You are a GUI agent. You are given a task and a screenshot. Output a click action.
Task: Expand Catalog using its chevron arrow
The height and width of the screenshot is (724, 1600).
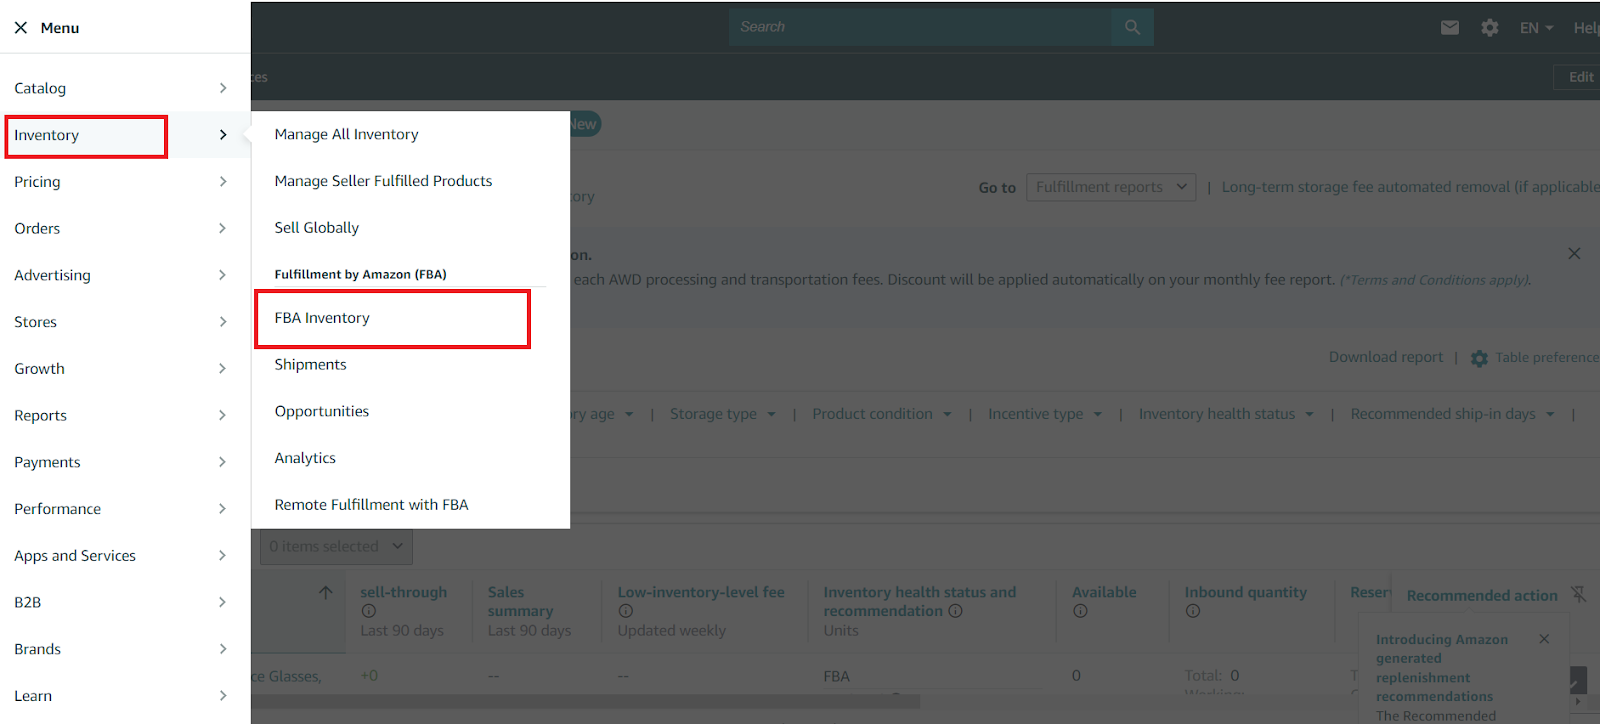point(223,88)
